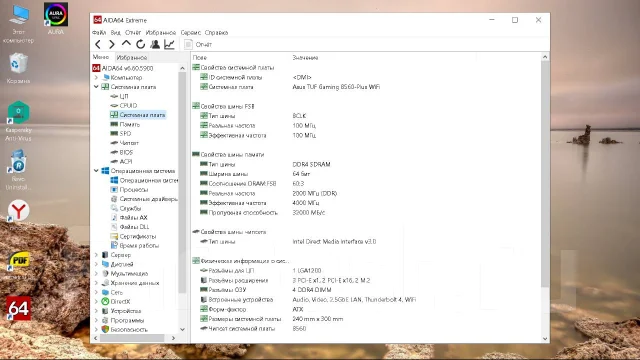Select the DDR4 SDRAM value row

[311, 164]
